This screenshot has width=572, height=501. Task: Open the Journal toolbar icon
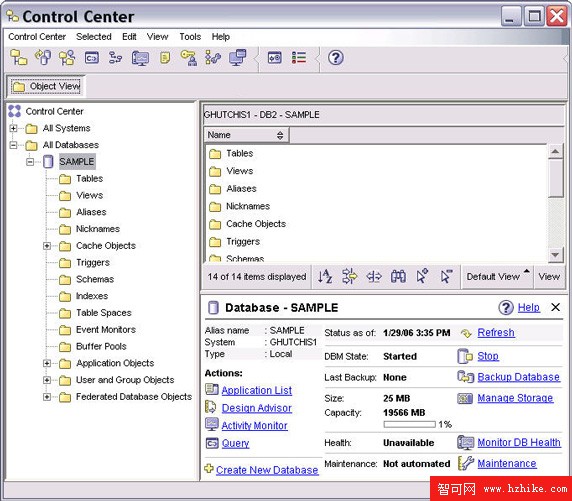(x=165, y=58)
